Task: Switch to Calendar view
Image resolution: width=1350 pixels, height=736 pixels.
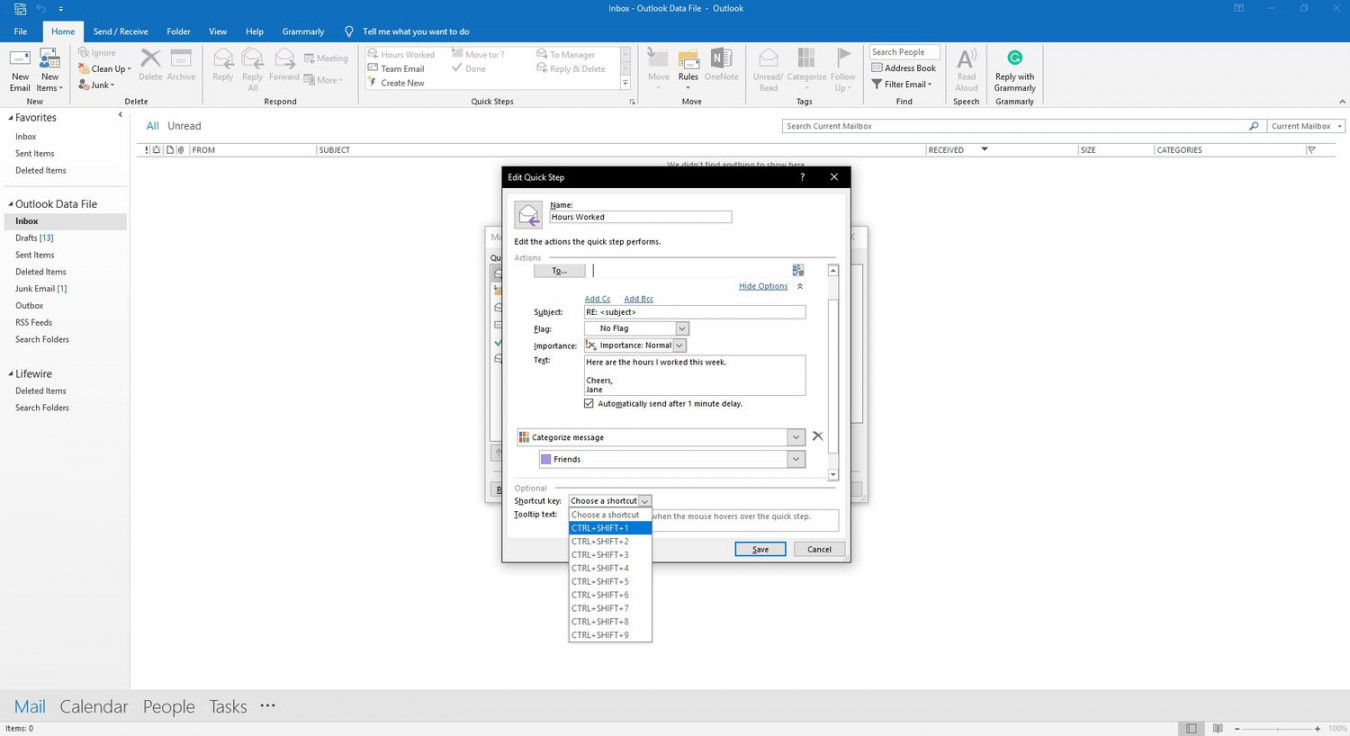Action: [94, 706]
